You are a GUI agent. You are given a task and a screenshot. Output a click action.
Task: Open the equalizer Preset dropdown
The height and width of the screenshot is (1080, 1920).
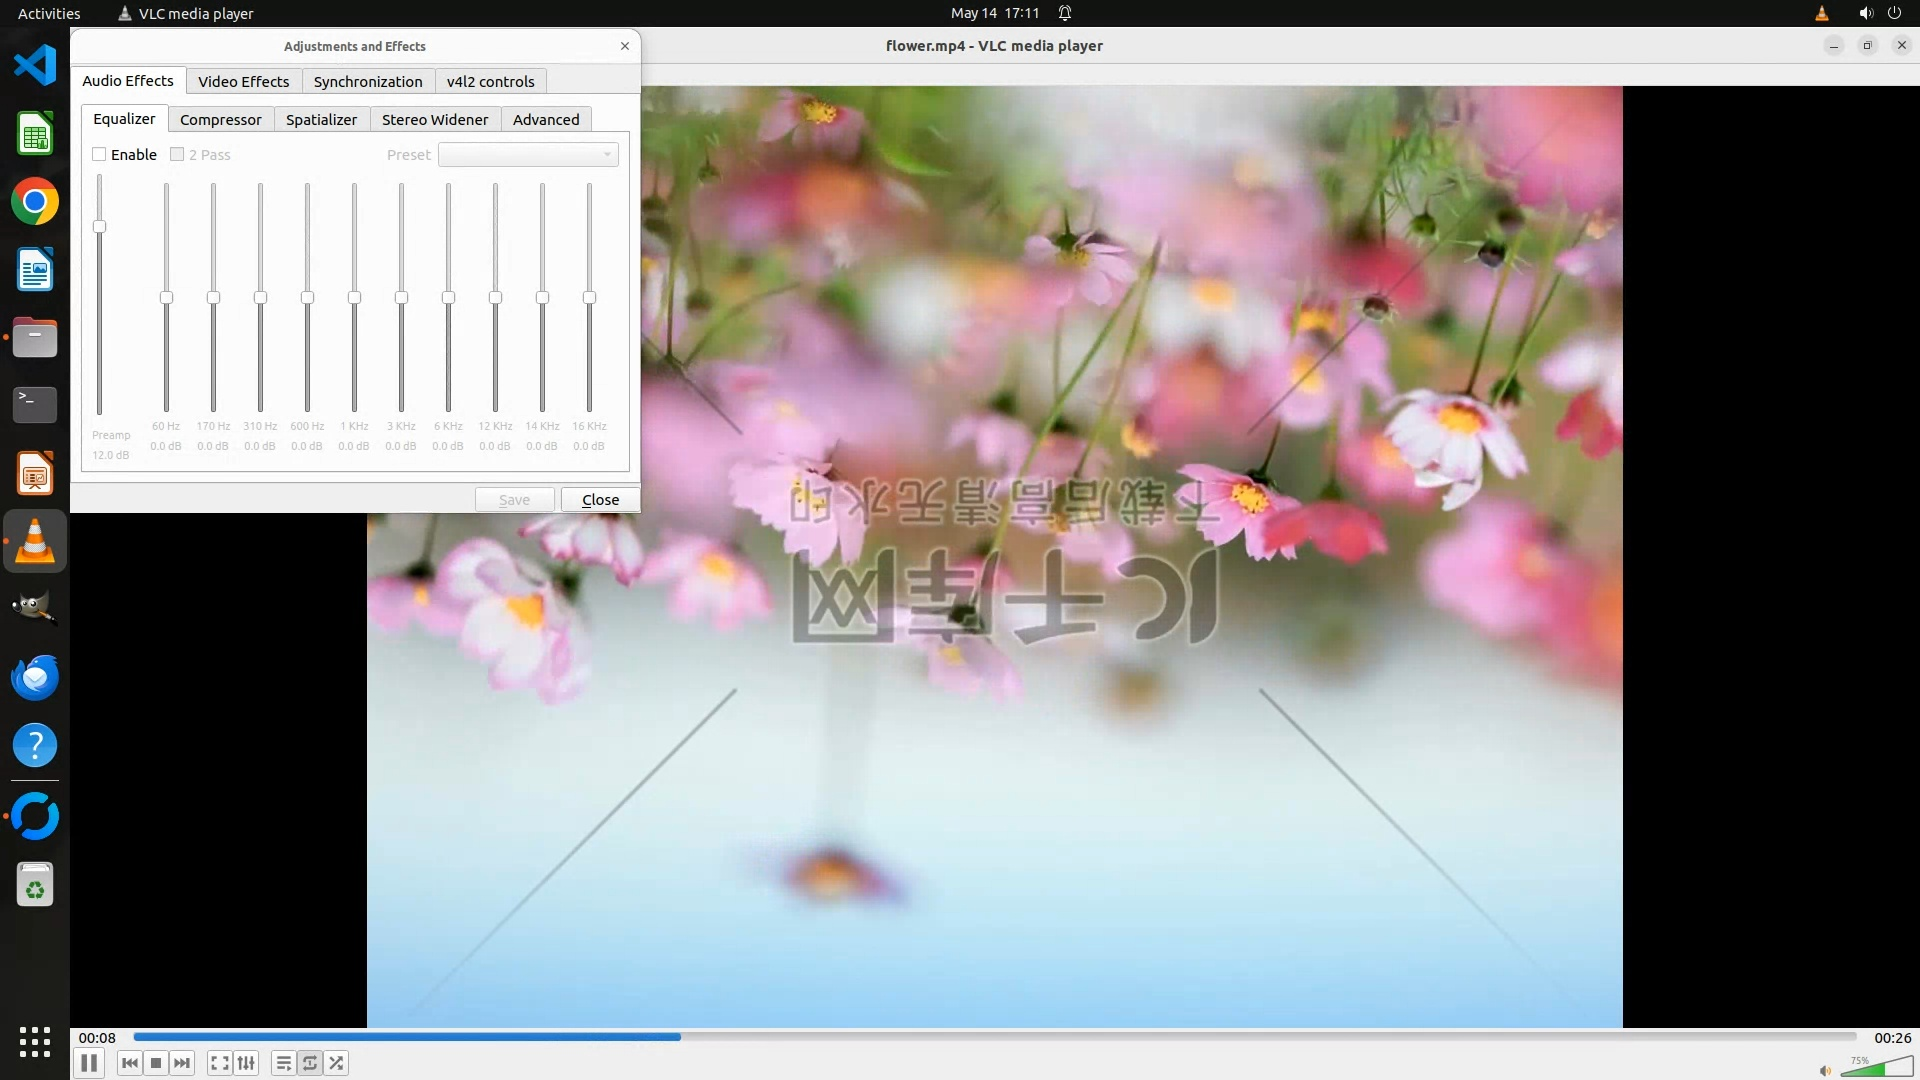coord(528,154)
